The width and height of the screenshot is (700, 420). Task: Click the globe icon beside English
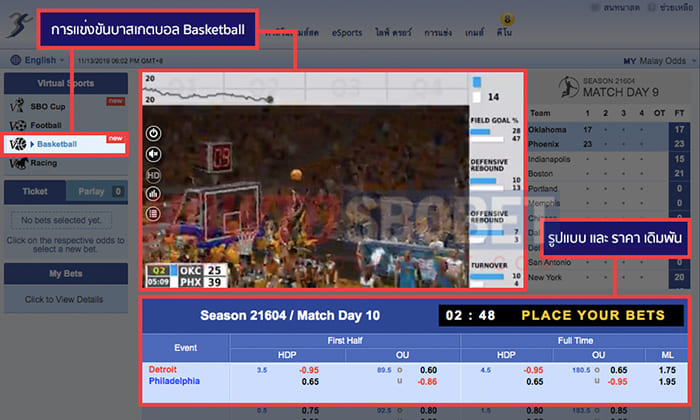[x=16, y=60]
